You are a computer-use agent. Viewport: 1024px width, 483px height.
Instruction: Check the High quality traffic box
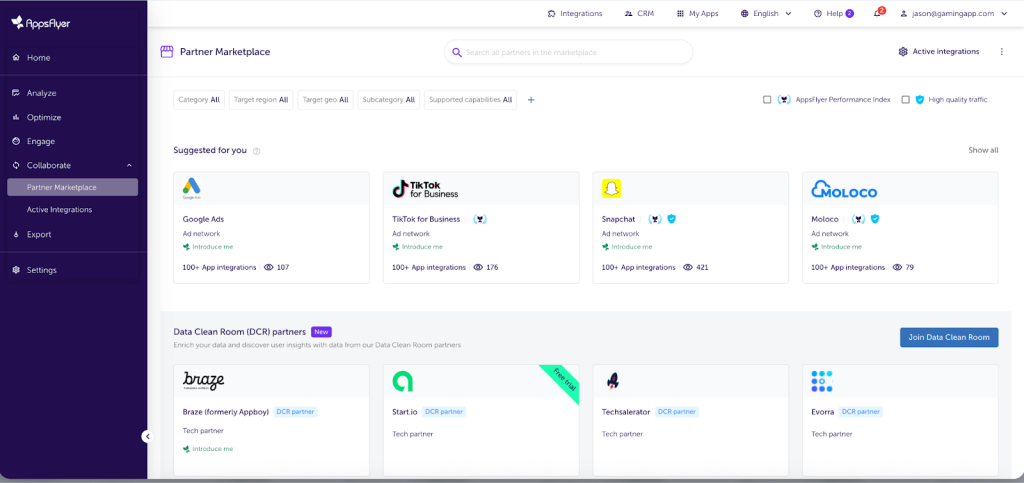905,100
